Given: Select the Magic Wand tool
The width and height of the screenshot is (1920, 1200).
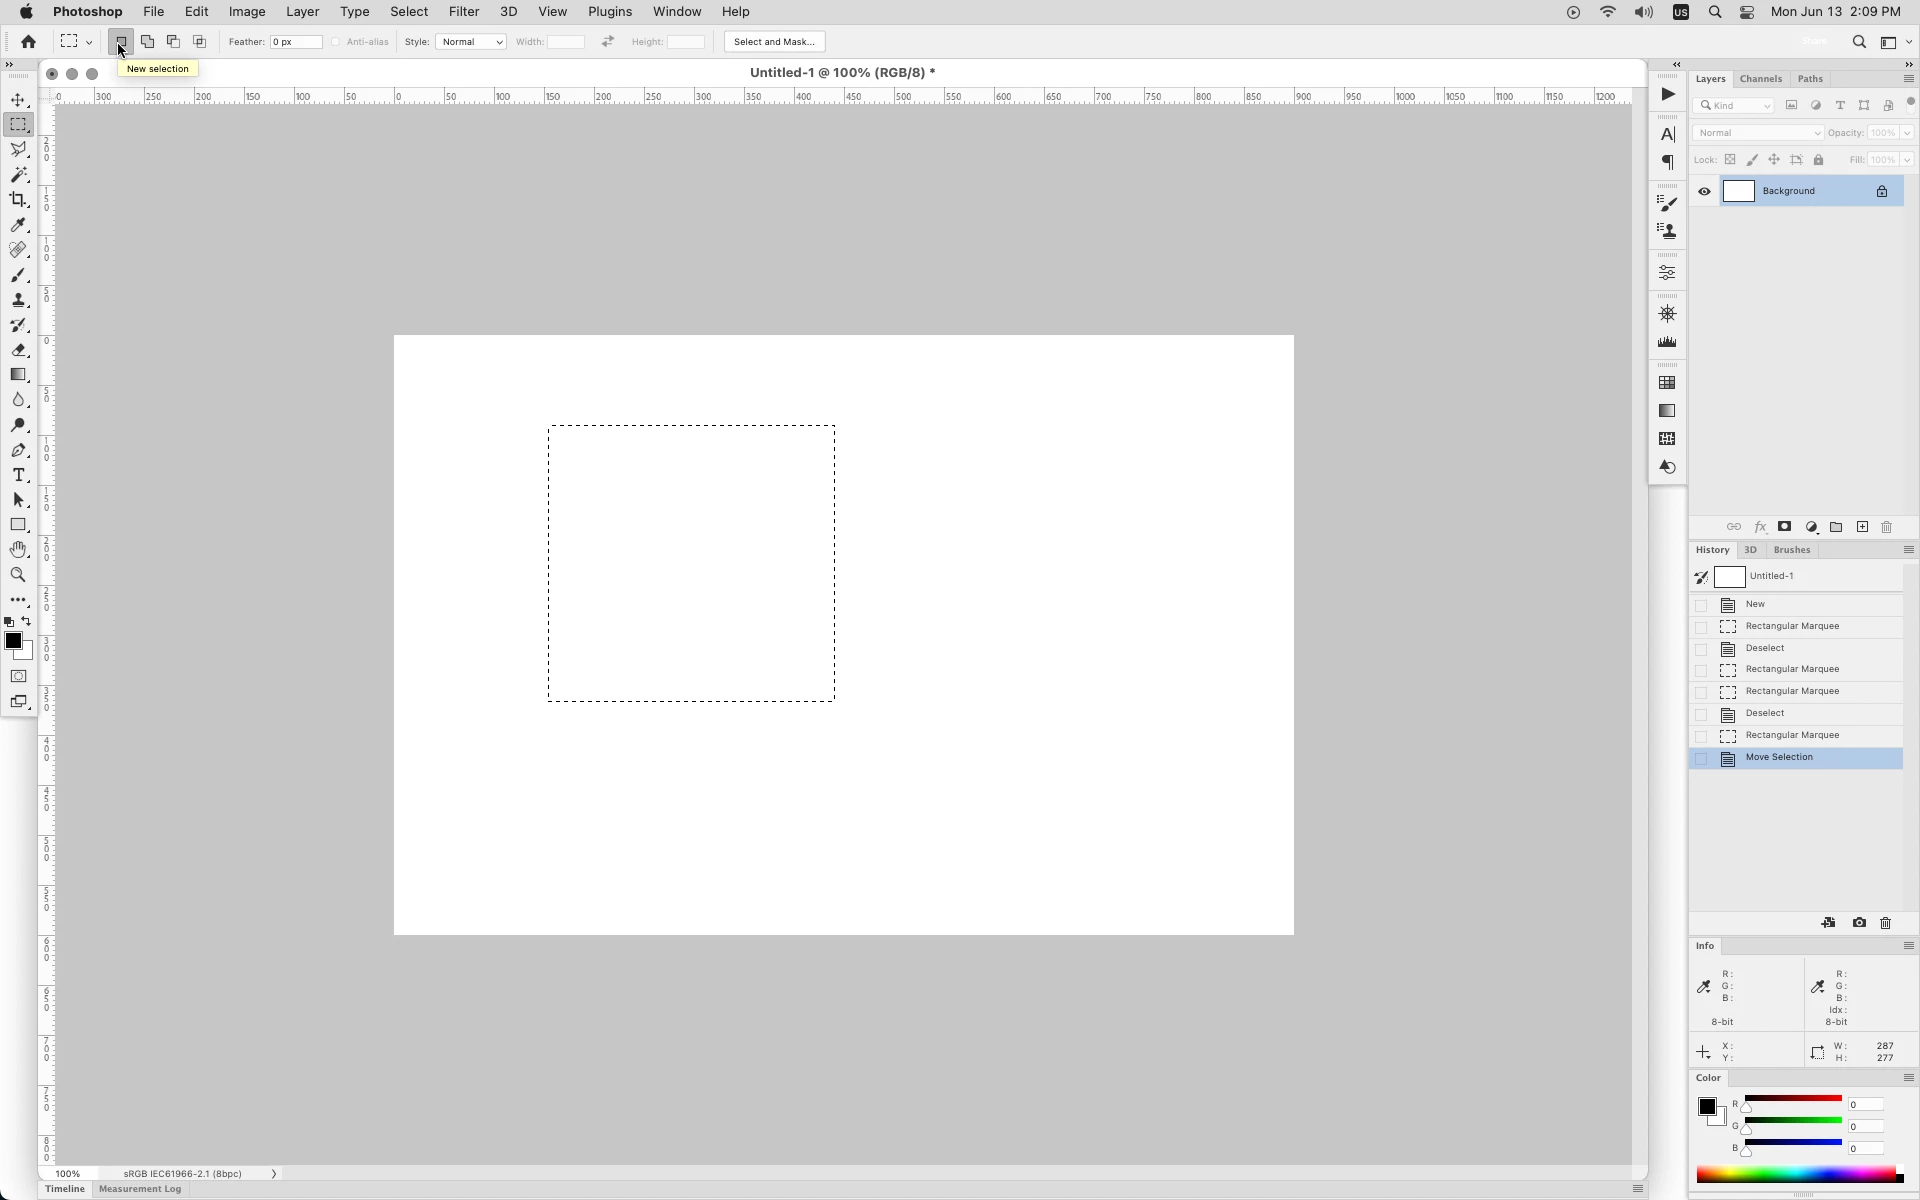Looking at the screenshot, I should click(19, 175).
